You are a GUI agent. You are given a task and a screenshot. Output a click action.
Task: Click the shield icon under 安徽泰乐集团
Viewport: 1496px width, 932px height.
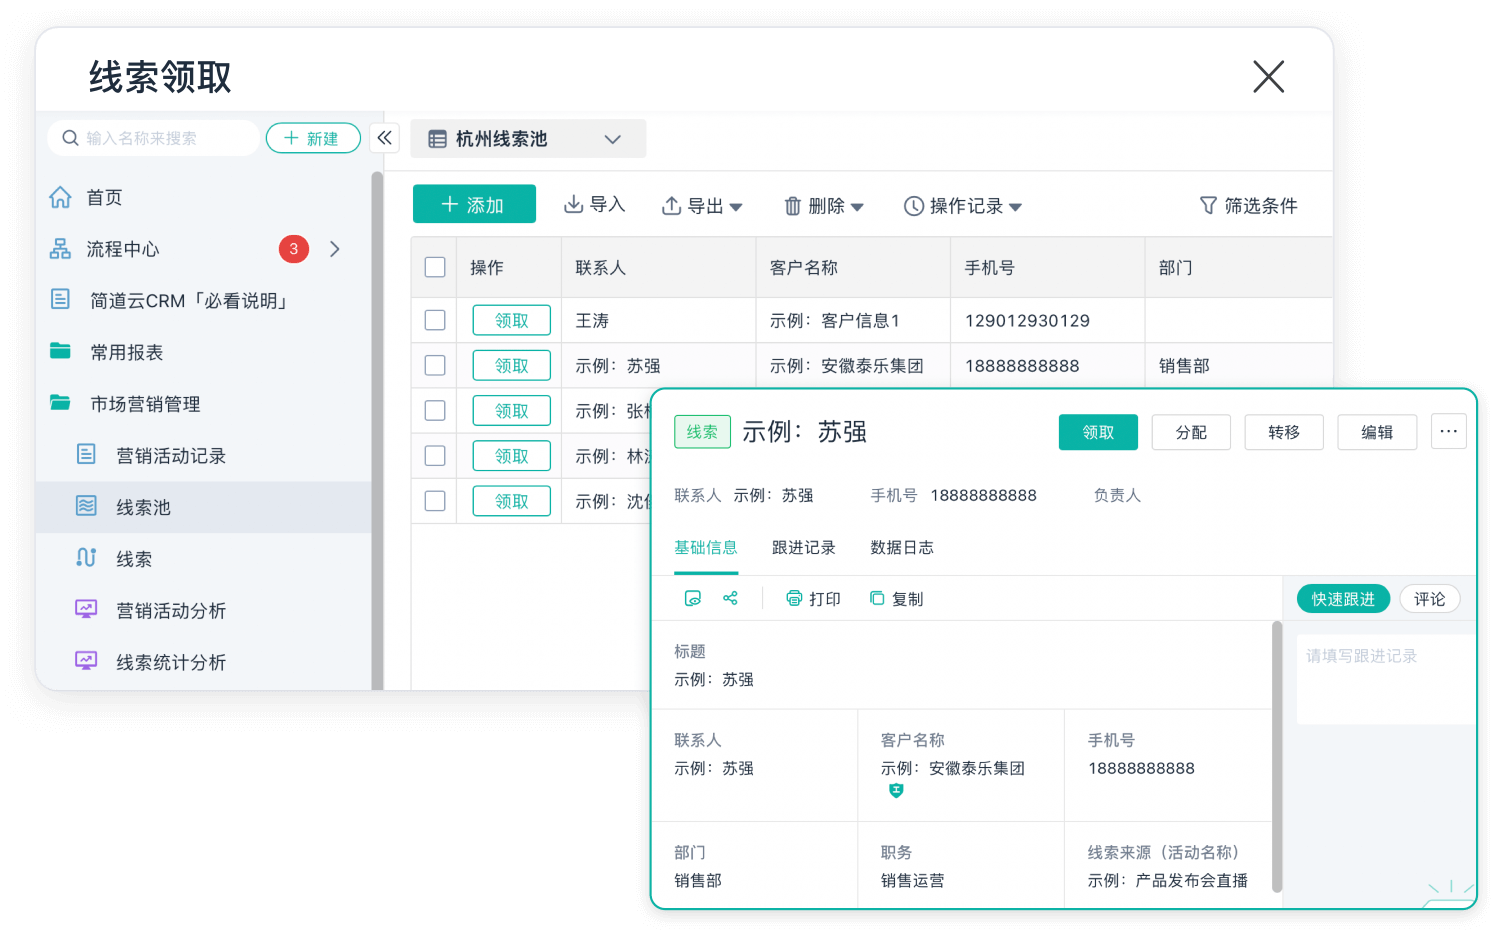[x=896, y=791]
